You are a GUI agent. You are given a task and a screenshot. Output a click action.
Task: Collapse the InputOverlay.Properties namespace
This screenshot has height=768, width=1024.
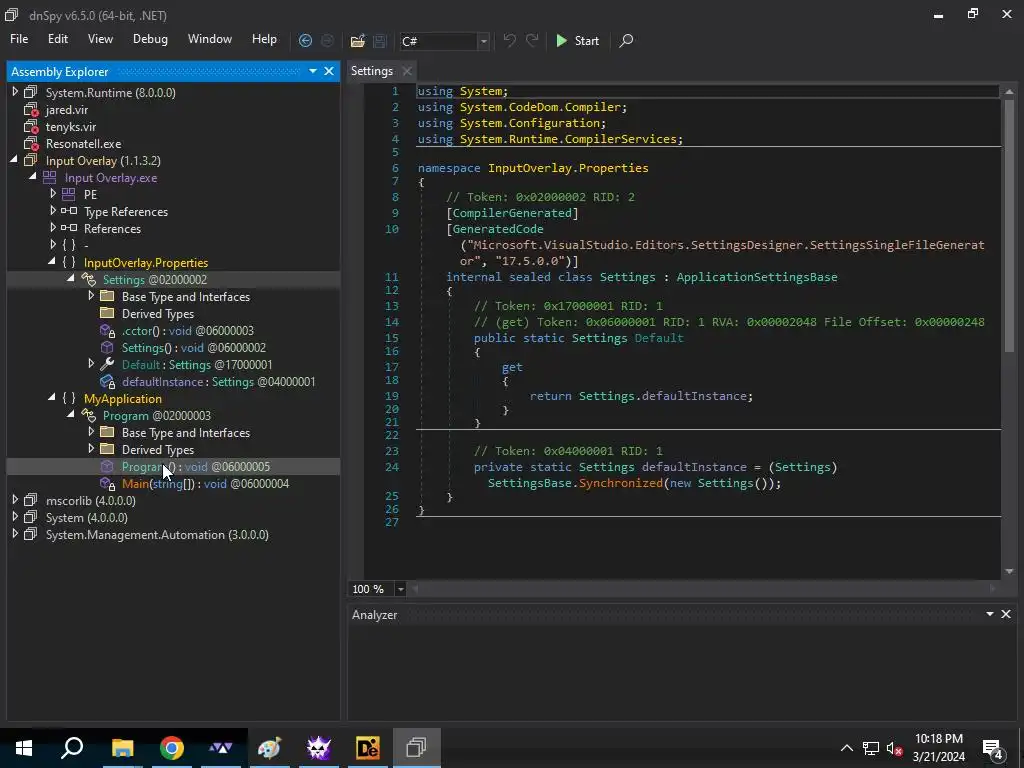click(52, 262)
